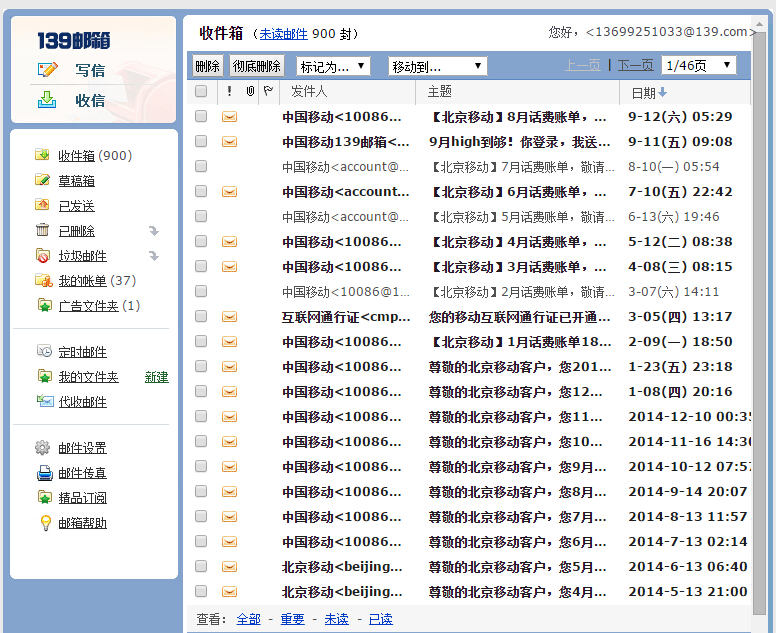
Task: Check the box for 2014-12-10 email
Action: [x=201, y=416]
